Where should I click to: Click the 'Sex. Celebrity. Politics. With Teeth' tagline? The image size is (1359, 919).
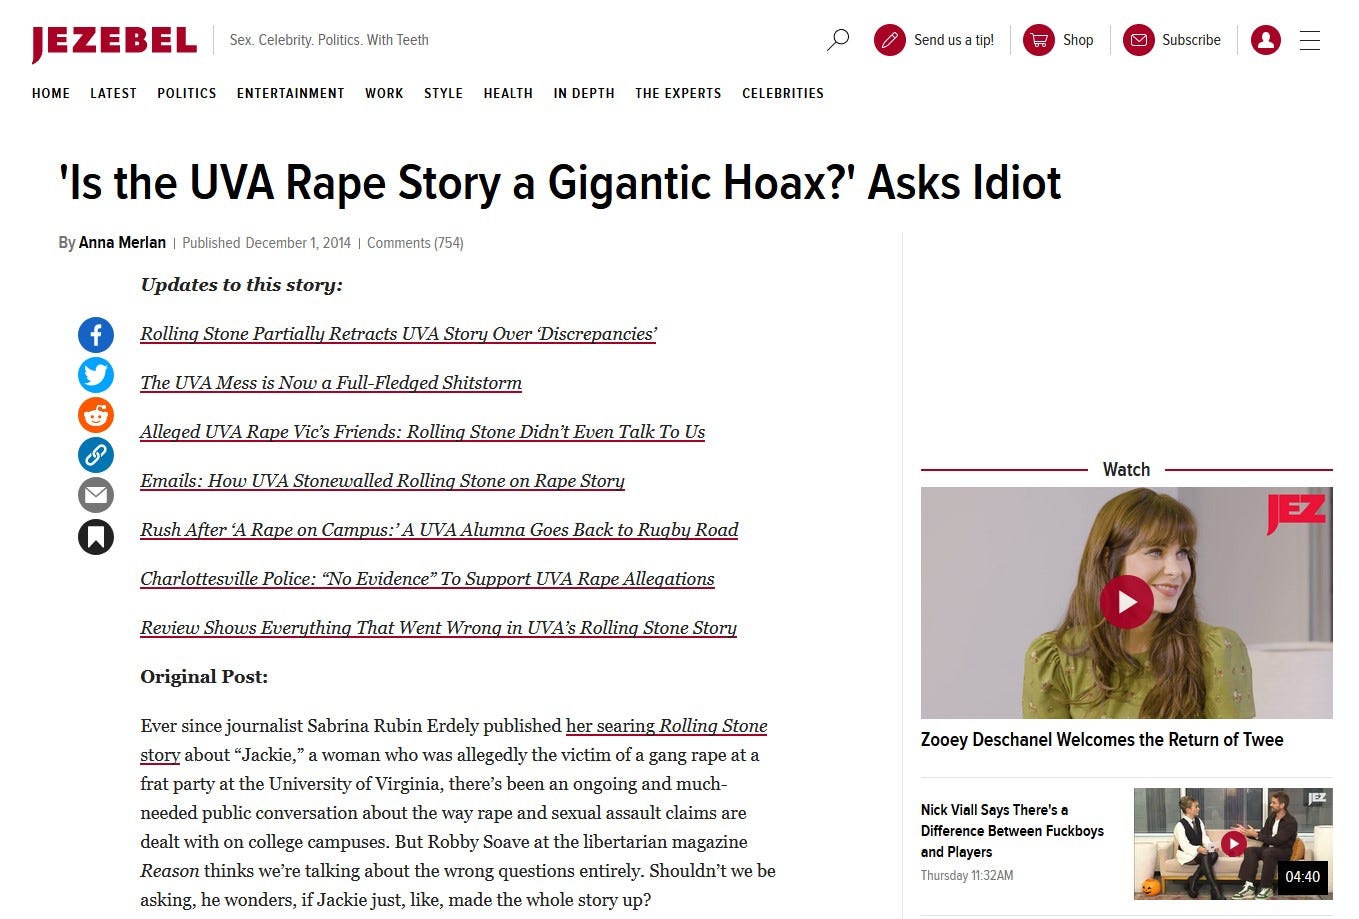pos(329,40)
